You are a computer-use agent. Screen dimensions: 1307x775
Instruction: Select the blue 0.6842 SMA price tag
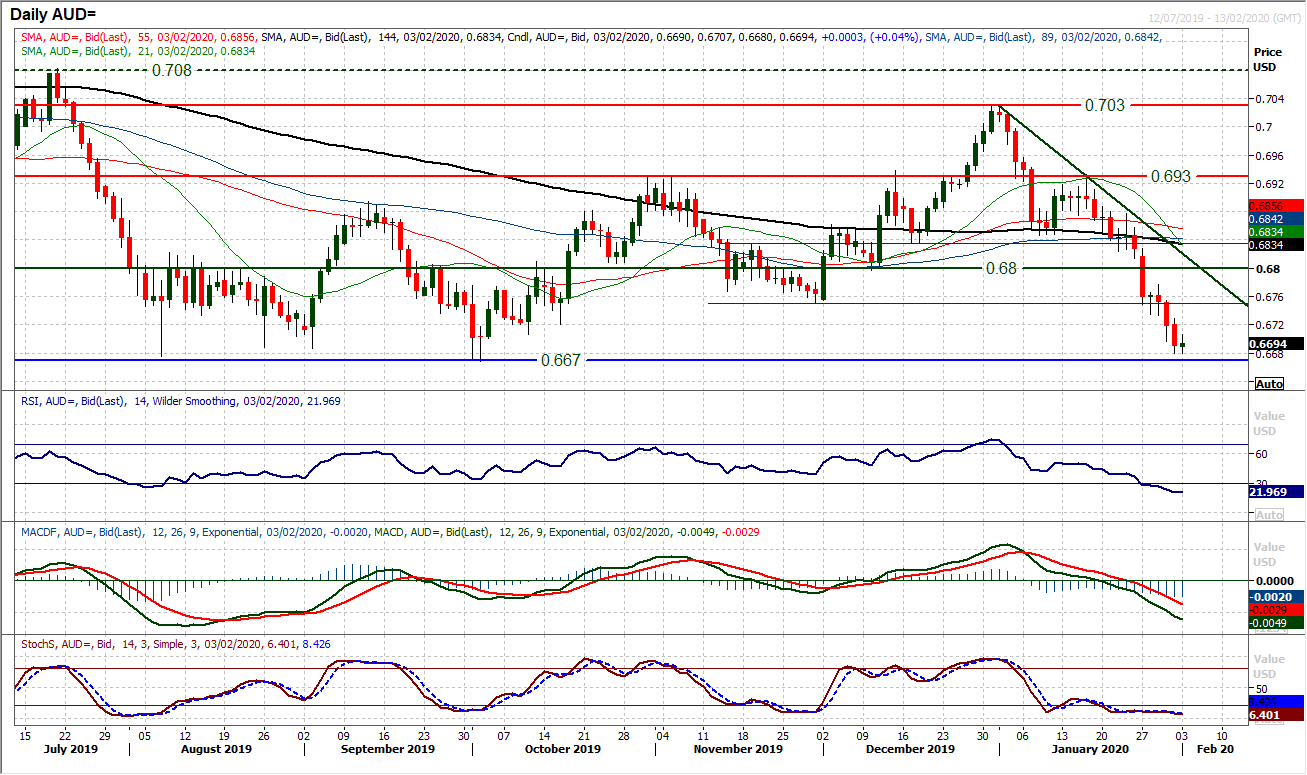[x=1278, y=217]
